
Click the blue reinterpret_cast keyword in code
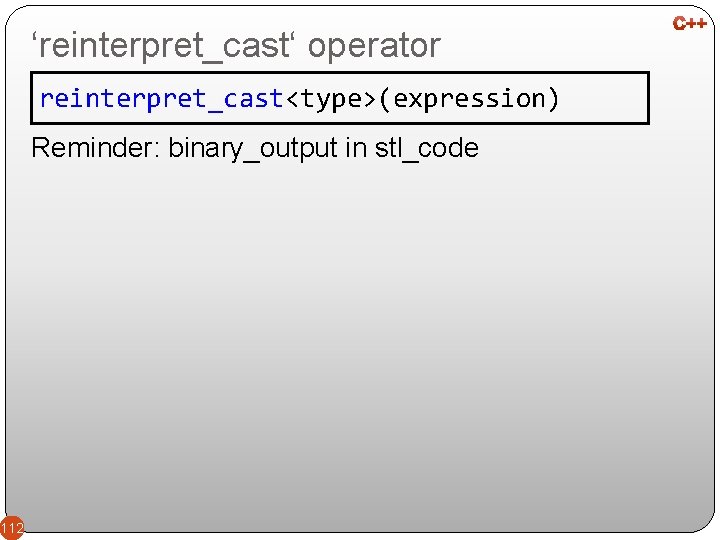point(162,98)
